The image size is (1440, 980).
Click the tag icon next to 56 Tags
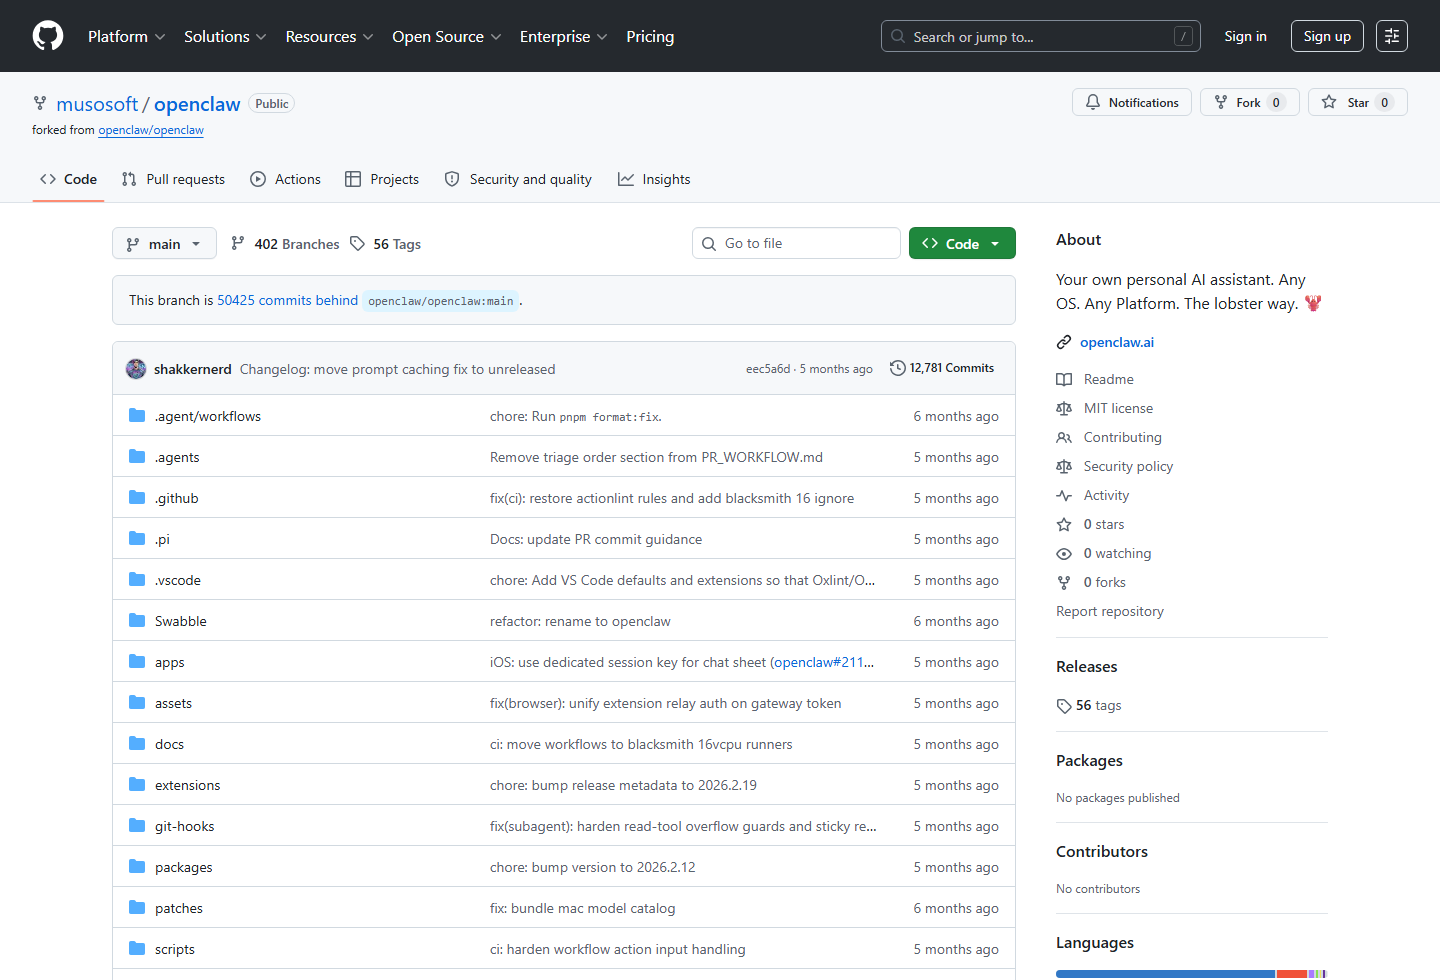point(357,244)
